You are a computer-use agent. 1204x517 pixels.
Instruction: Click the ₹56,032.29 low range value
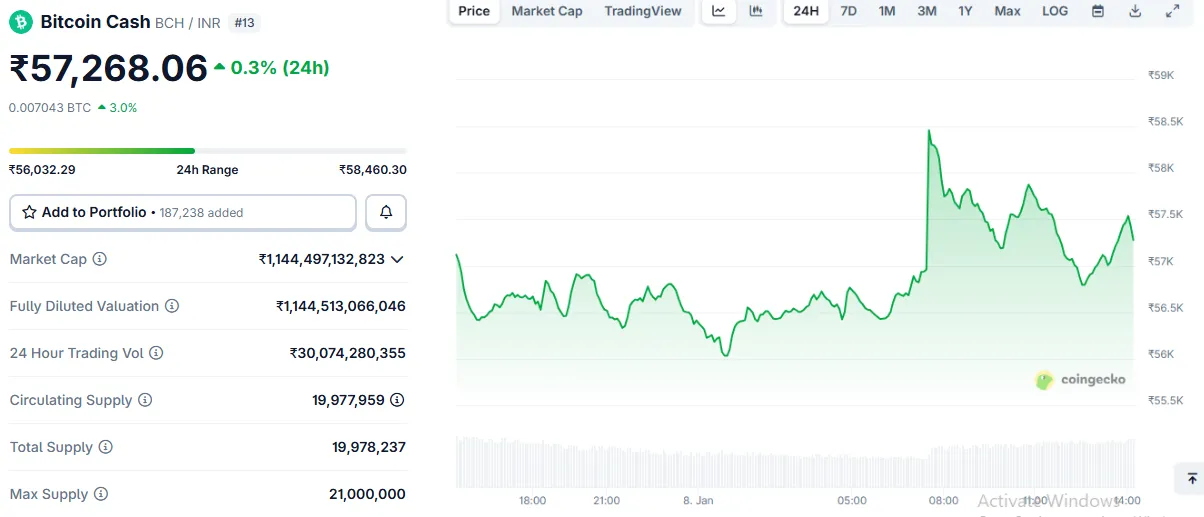coord(42,170)
